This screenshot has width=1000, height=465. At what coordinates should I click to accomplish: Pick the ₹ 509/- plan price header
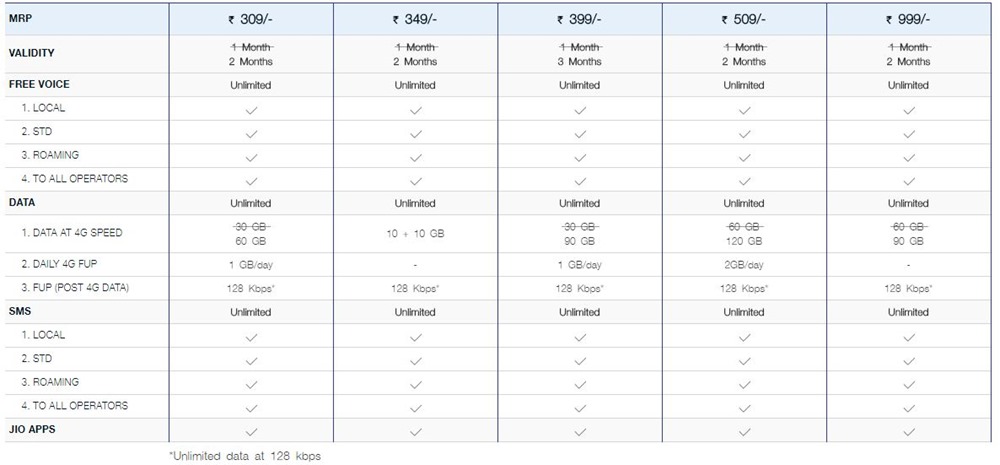[743, 19]
